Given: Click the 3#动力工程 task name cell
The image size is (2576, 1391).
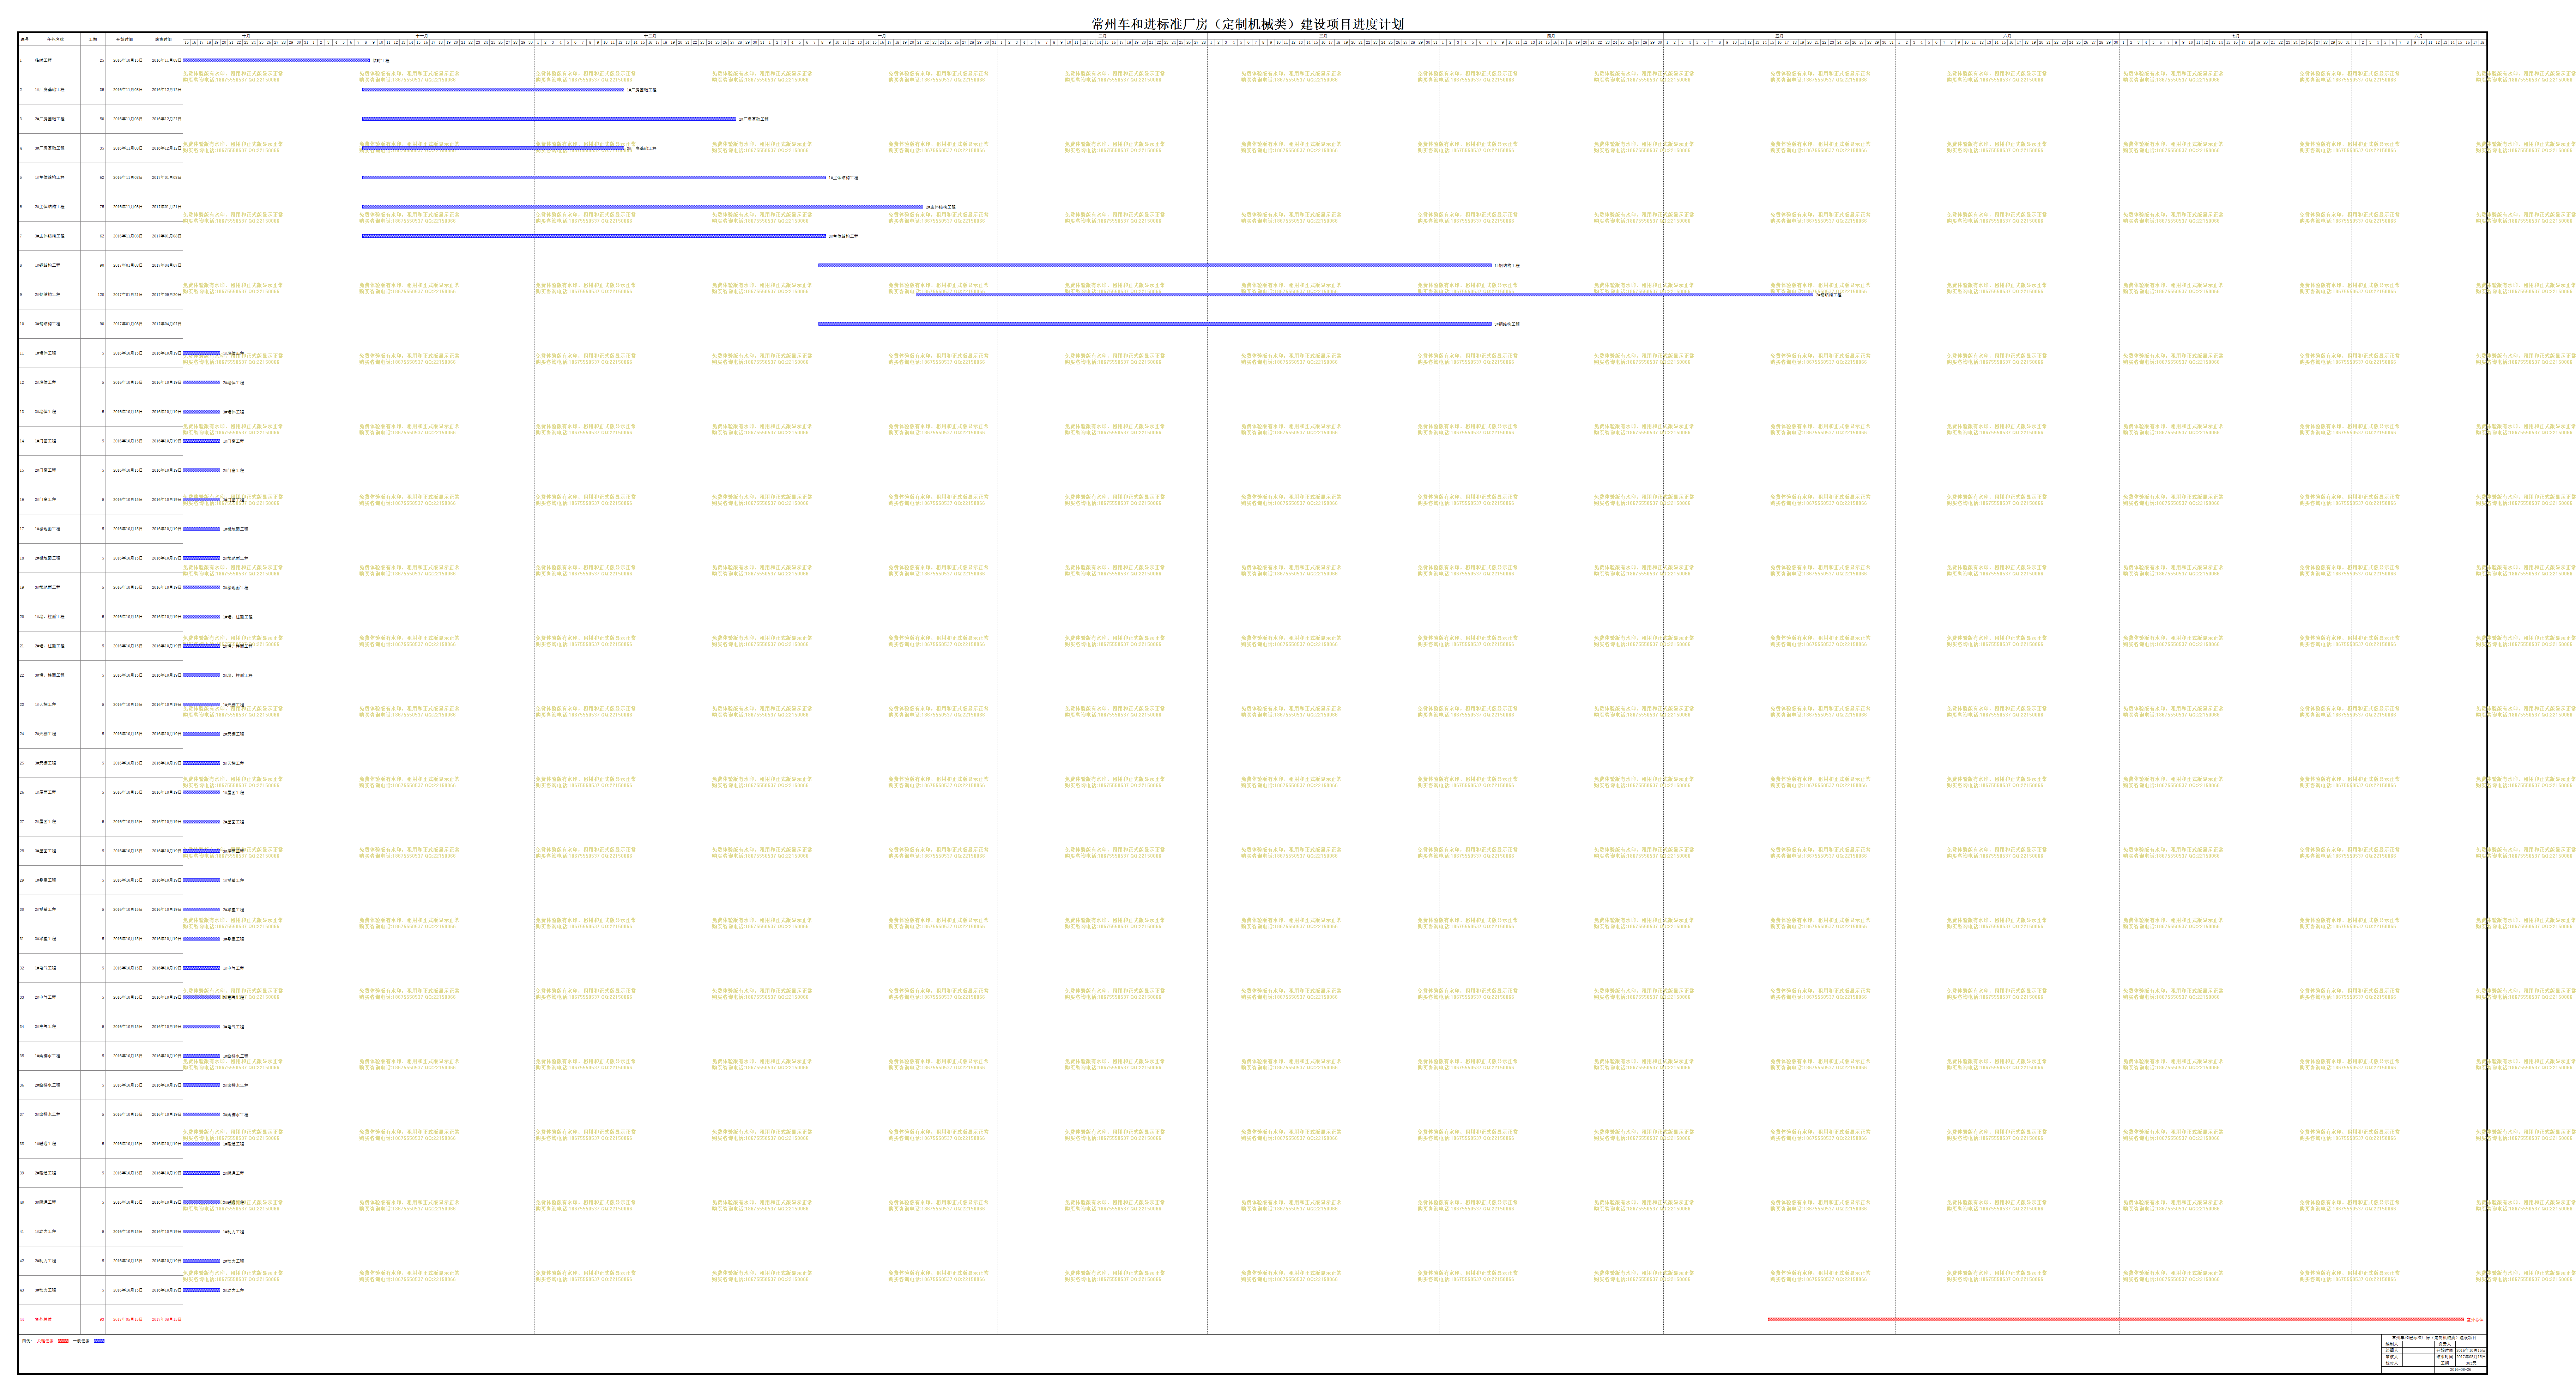Looking at the screenshot, I should click(56, 1290).
